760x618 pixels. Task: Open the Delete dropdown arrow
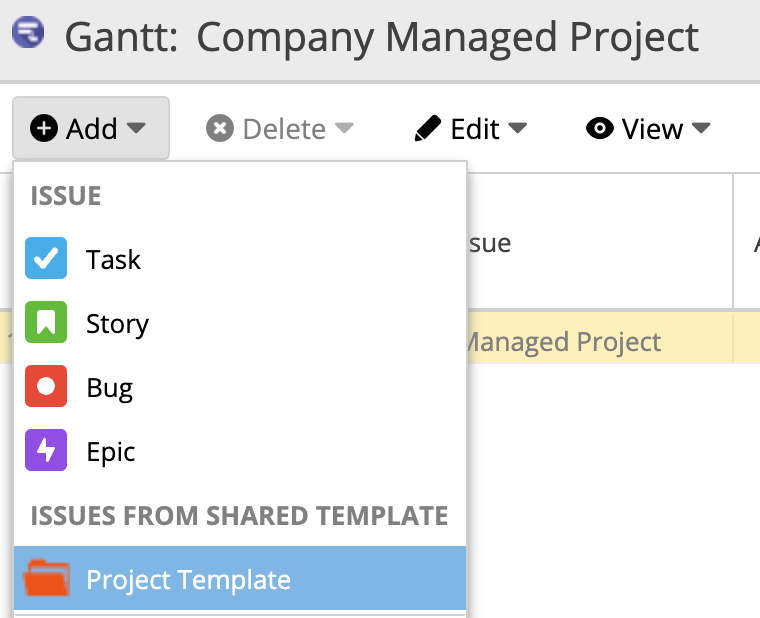[344, 129]
